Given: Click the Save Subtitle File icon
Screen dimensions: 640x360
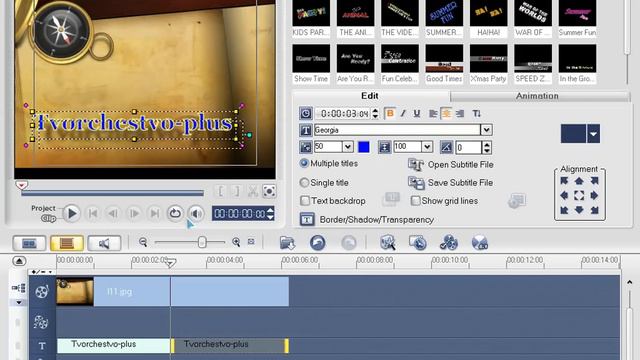Looking at the screenshot, I should point(416,183).
